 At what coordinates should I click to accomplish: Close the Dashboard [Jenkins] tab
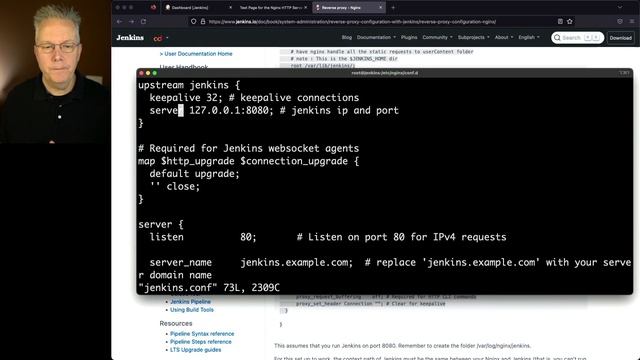point(230,7)
